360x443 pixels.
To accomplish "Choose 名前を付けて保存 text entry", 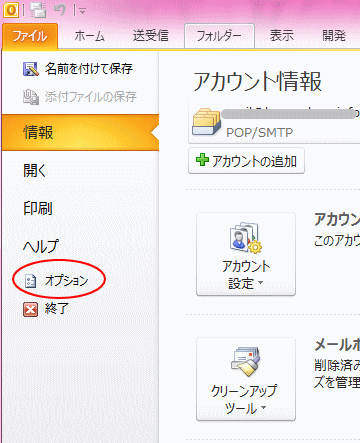I will coord(89,69).
